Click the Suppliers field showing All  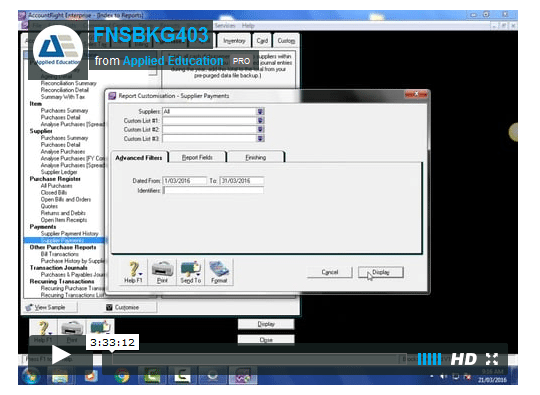[210, 112]
